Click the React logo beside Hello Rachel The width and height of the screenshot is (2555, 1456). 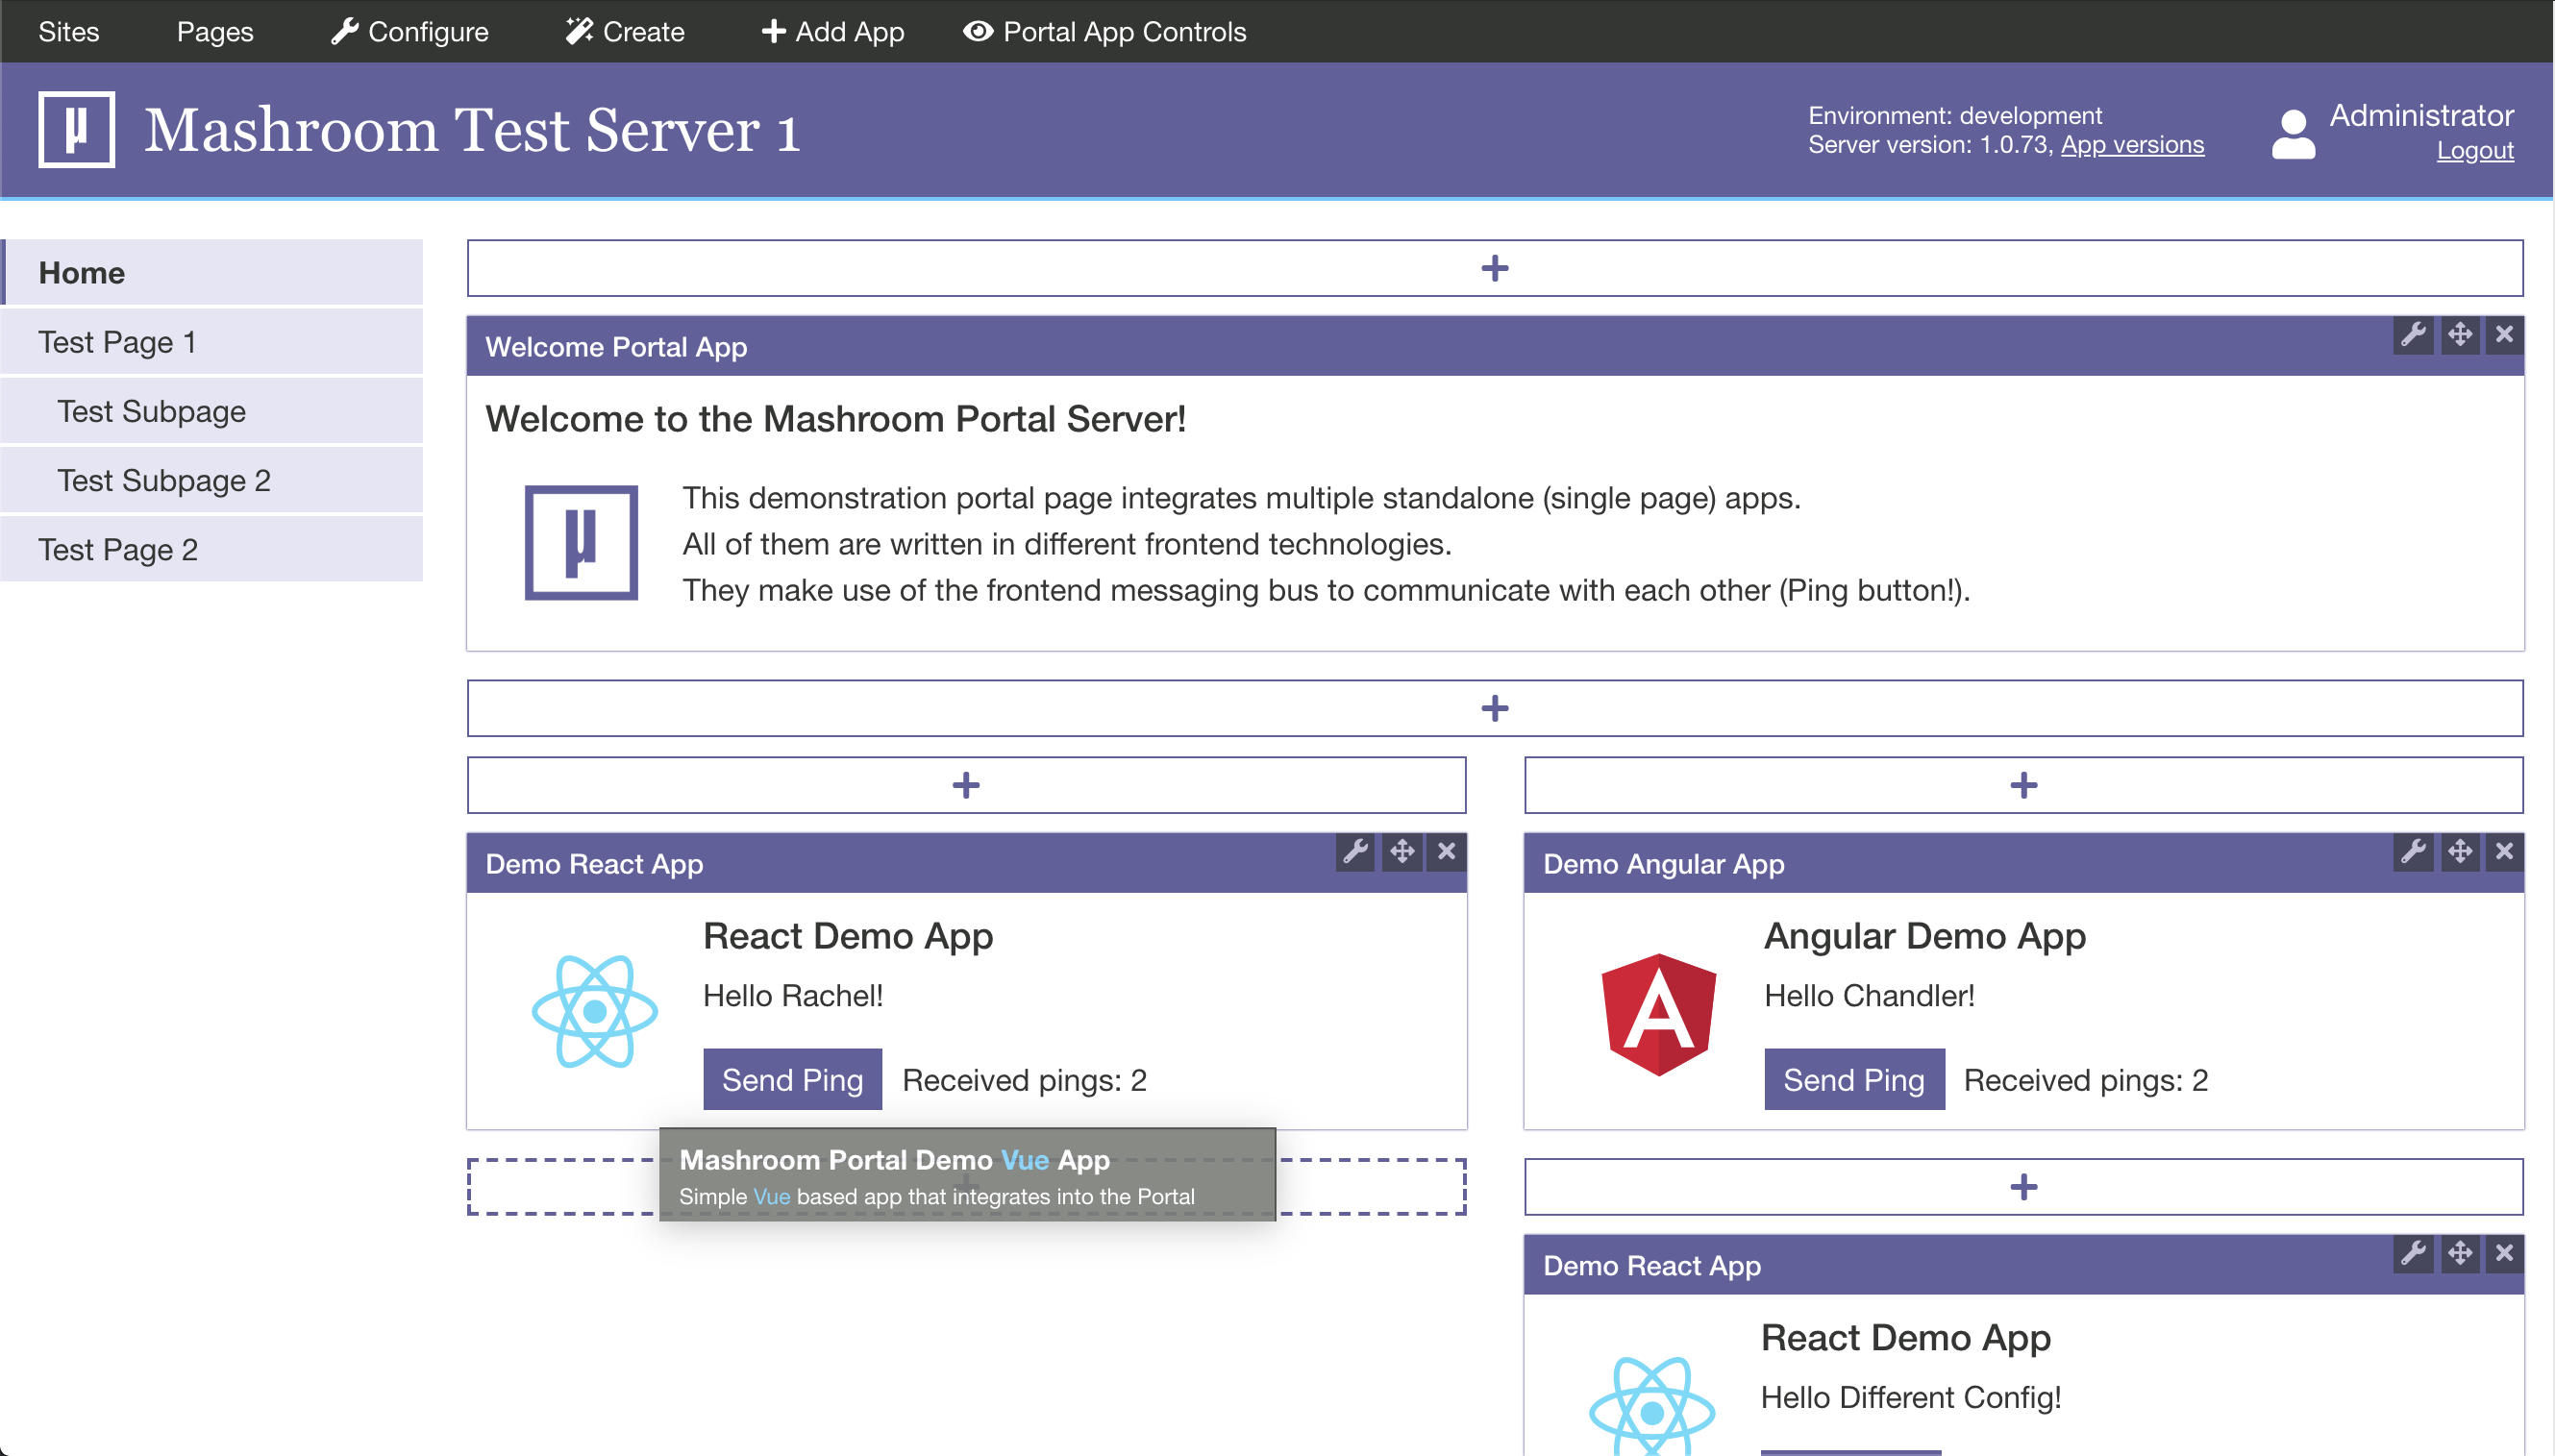click(x=595, y=1012)
